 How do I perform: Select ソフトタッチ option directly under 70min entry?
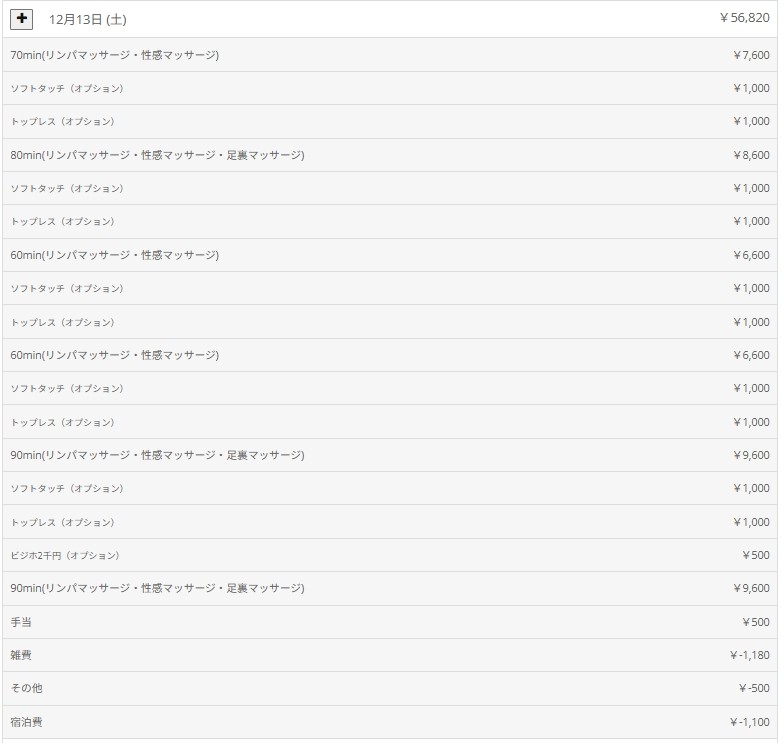[x=67, y=88]
